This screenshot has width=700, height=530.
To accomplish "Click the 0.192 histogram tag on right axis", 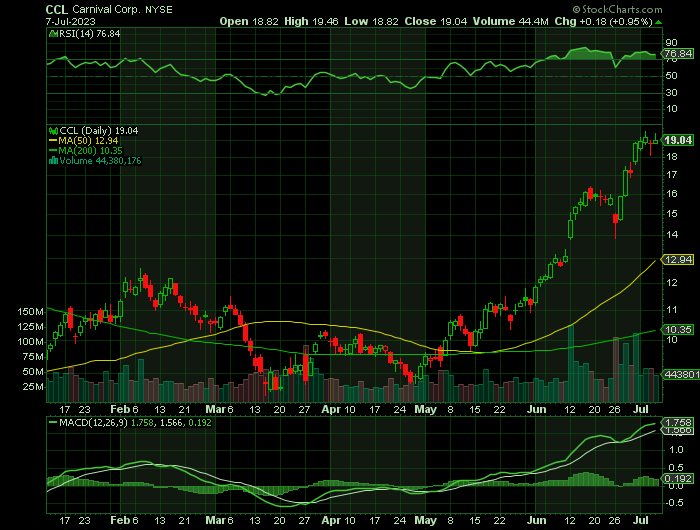I will pyautogui.click(x=679, y=479).
